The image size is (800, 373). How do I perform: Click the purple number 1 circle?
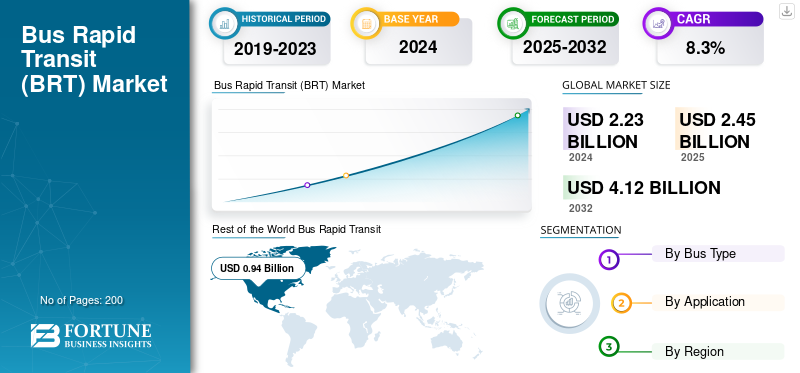pyautogui.click(x=608, y=260)
